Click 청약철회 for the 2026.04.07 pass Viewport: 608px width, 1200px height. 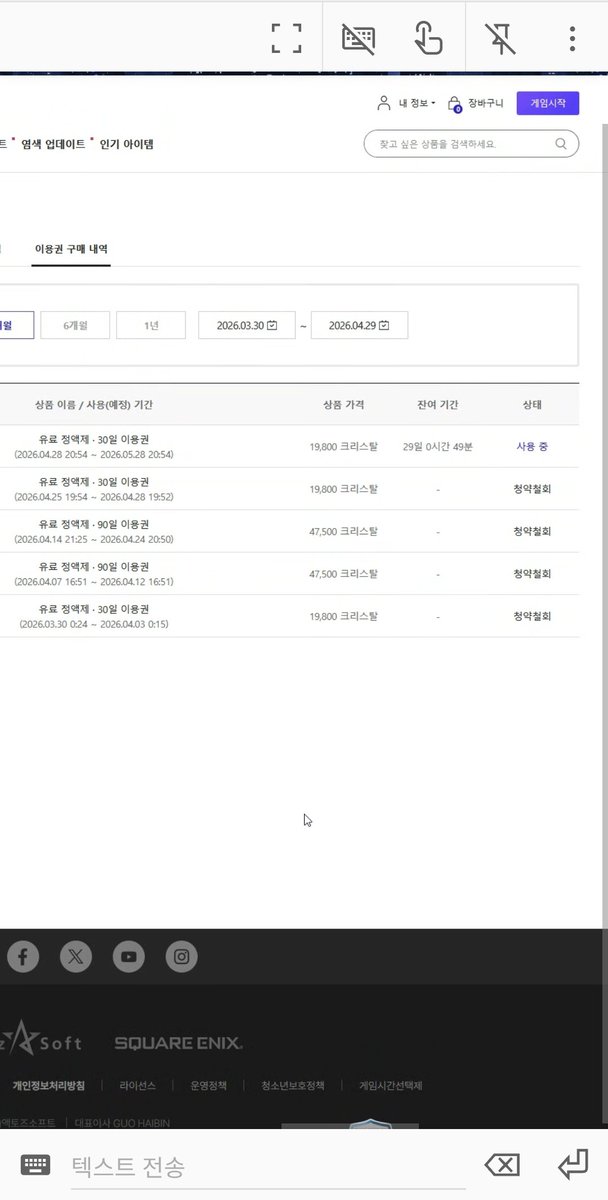[x=532, y=574]
